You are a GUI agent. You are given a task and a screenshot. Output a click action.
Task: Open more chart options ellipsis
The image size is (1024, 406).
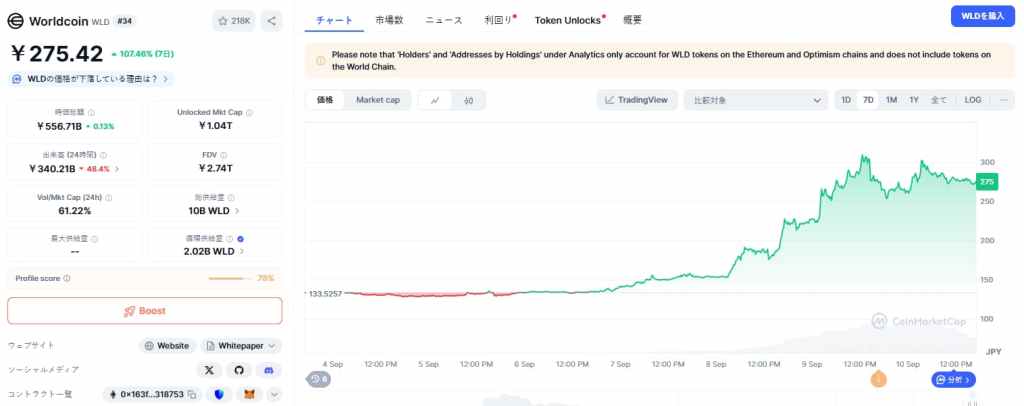[1004, 100]
